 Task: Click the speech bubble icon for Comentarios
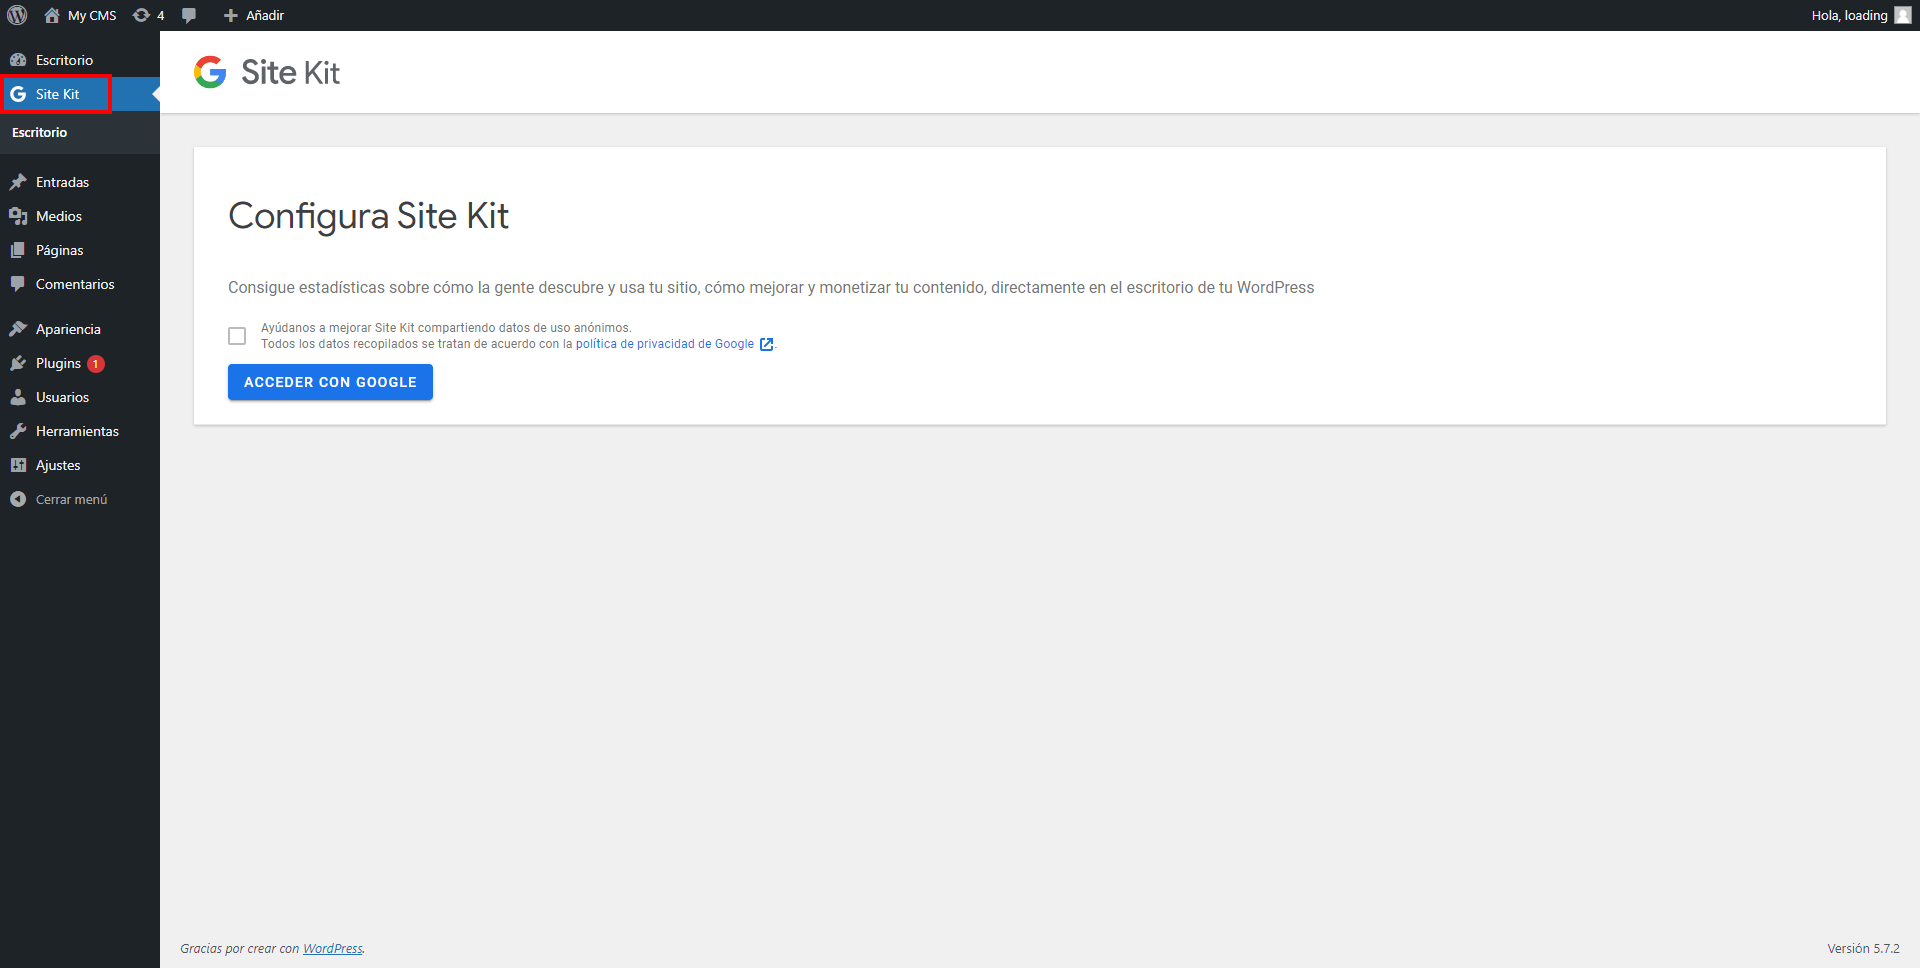point(18,284)
